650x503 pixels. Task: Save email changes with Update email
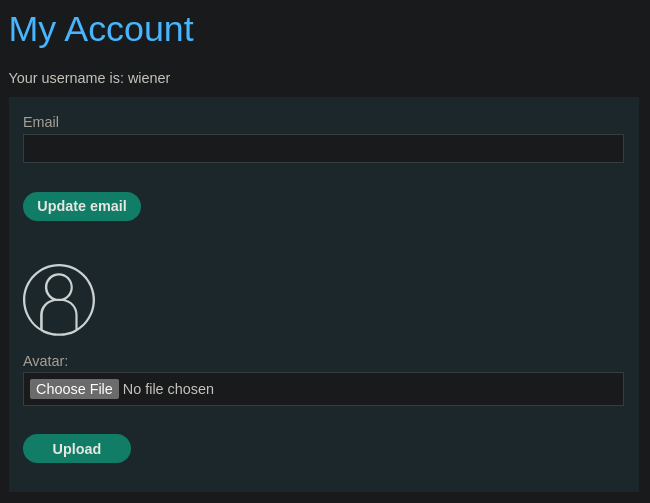[82, 207]
